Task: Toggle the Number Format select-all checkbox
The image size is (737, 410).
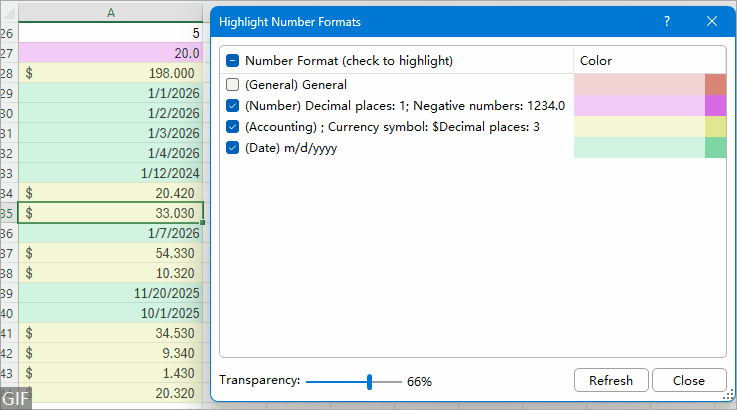Action: [x=233, y=60]
